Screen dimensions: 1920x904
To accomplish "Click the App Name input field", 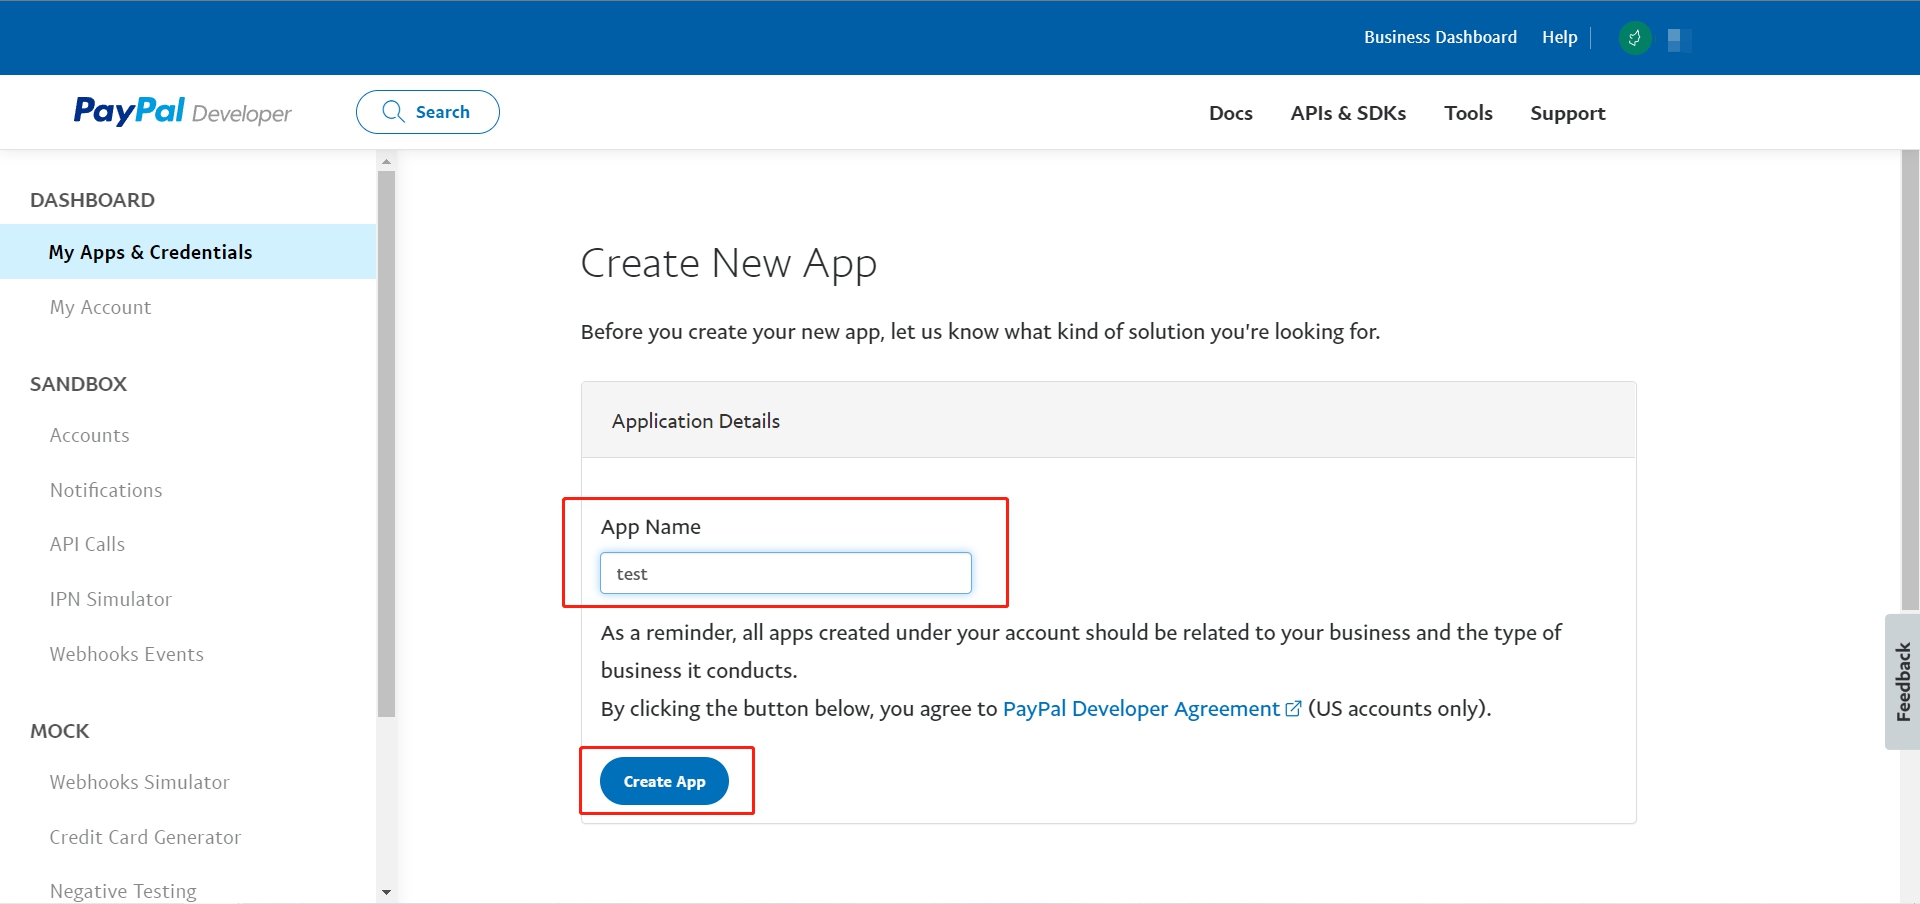I will 786,573.
